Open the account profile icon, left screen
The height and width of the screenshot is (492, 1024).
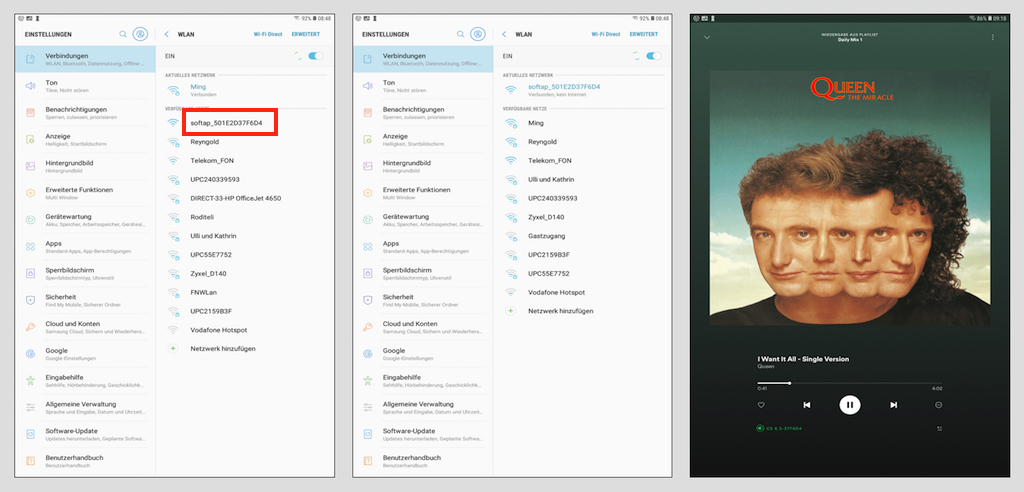pyautogui.click(x=140, y=34)
